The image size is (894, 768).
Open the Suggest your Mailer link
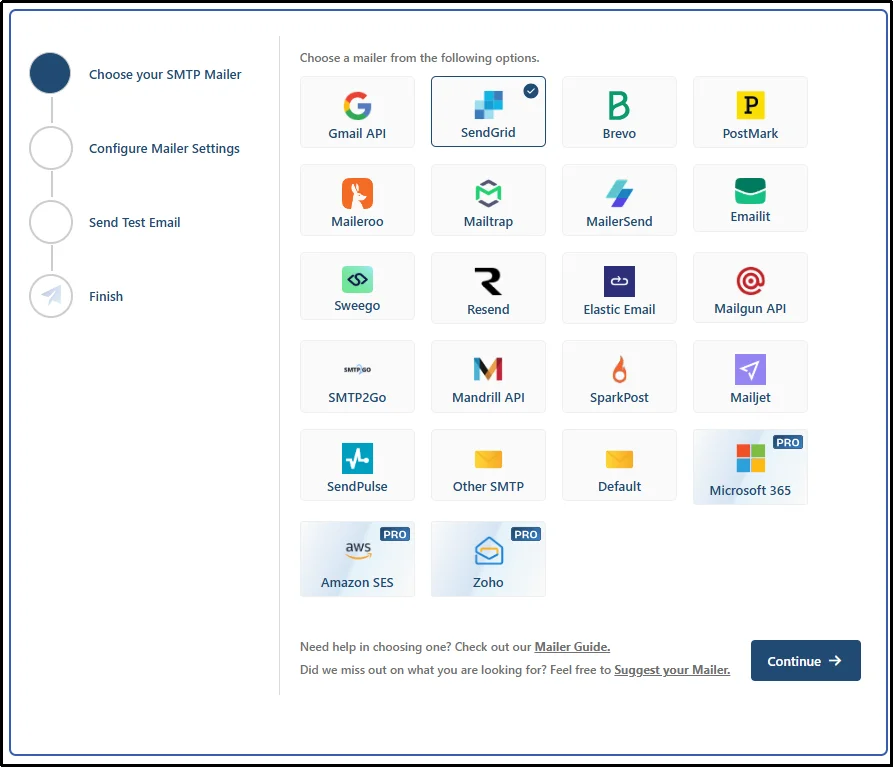(672, 669)
